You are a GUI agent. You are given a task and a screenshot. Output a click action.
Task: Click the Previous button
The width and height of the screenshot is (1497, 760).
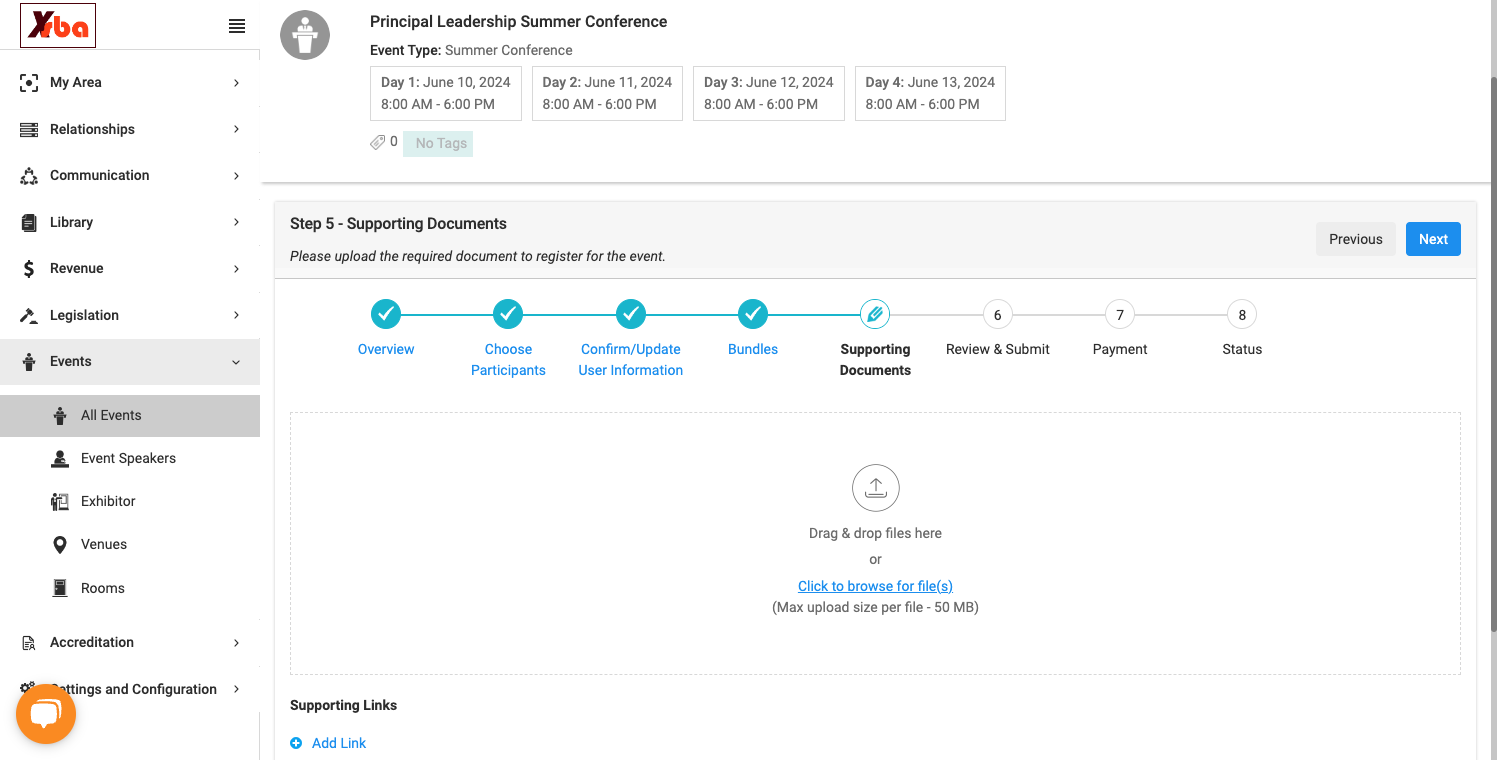click(x=1356, y=239)
